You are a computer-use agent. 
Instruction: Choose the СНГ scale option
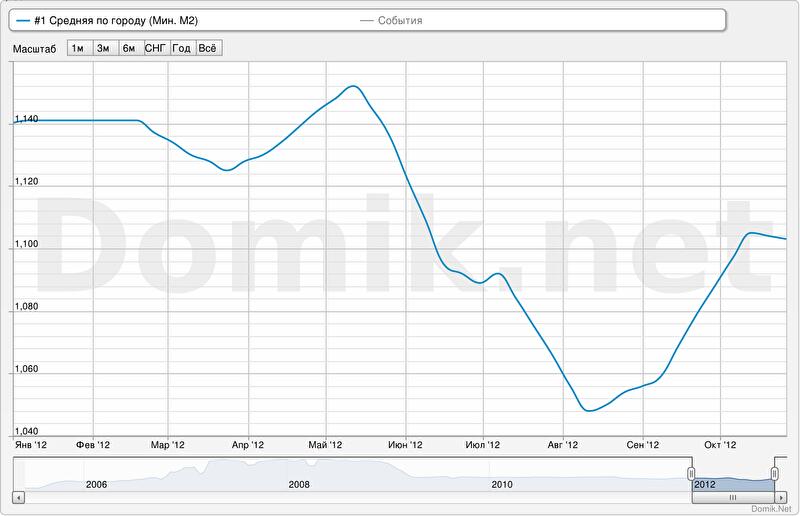[156, 48]
